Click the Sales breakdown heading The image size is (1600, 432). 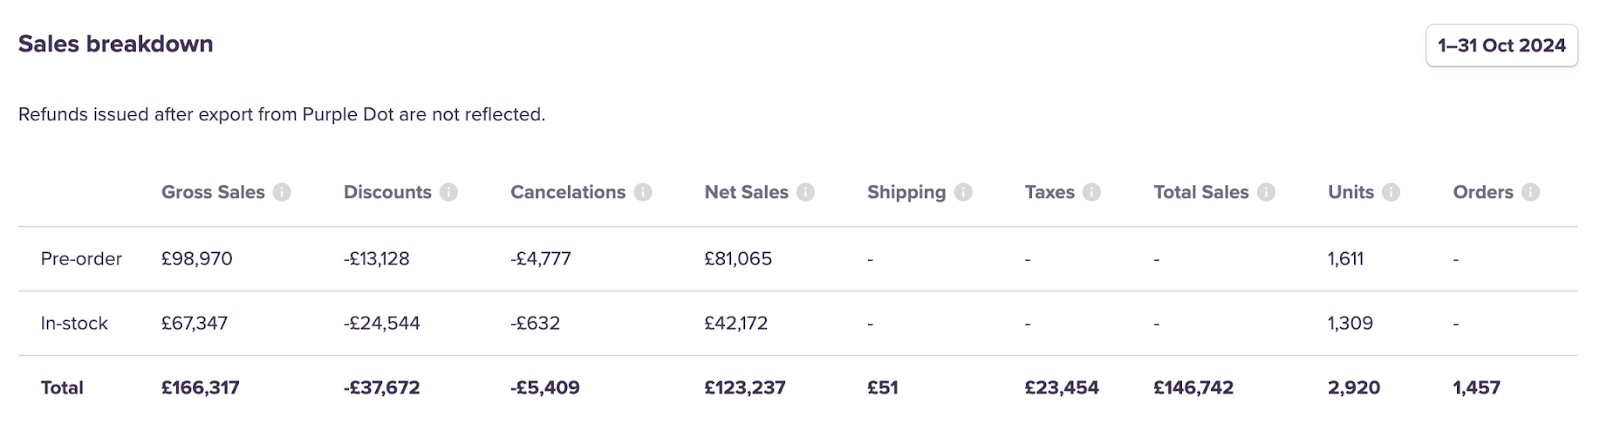[x=116, y=44]
